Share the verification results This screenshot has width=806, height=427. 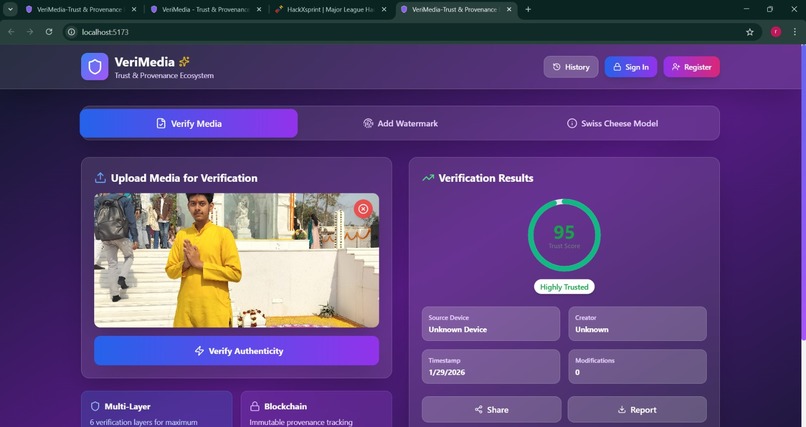491,410
